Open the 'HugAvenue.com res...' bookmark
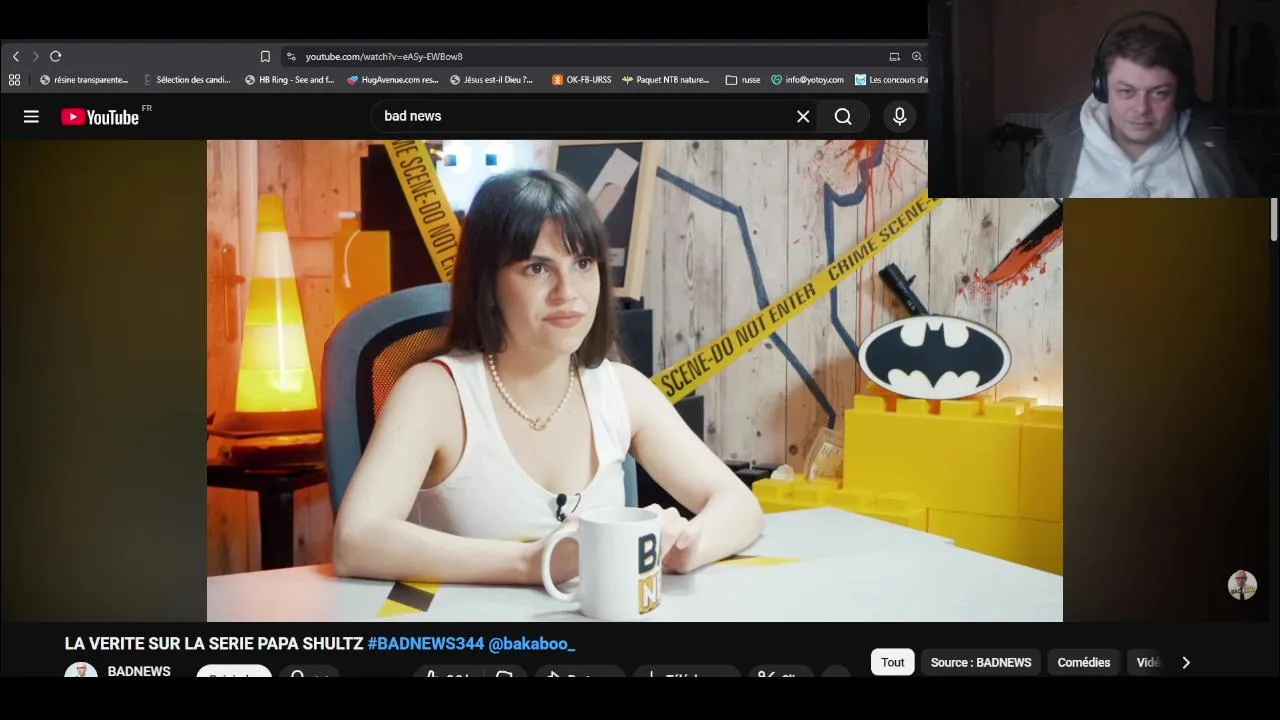The width and height of the screenshot is (1280, 720). point(392,80)
